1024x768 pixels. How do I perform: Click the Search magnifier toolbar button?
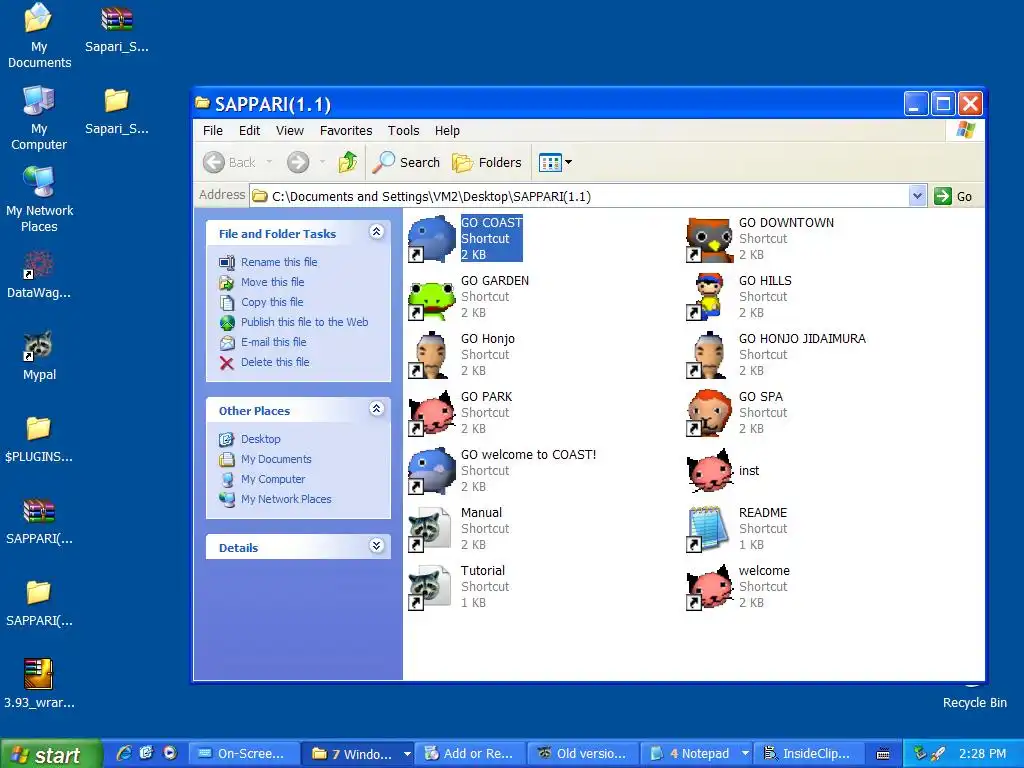click(x=406, y=162)
